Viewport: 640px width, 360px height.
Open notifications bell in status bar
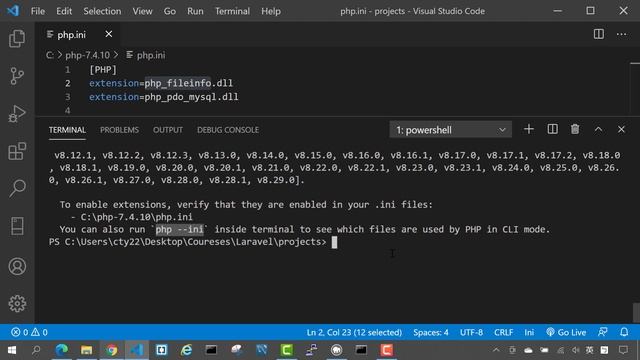[x=624, y=332]
